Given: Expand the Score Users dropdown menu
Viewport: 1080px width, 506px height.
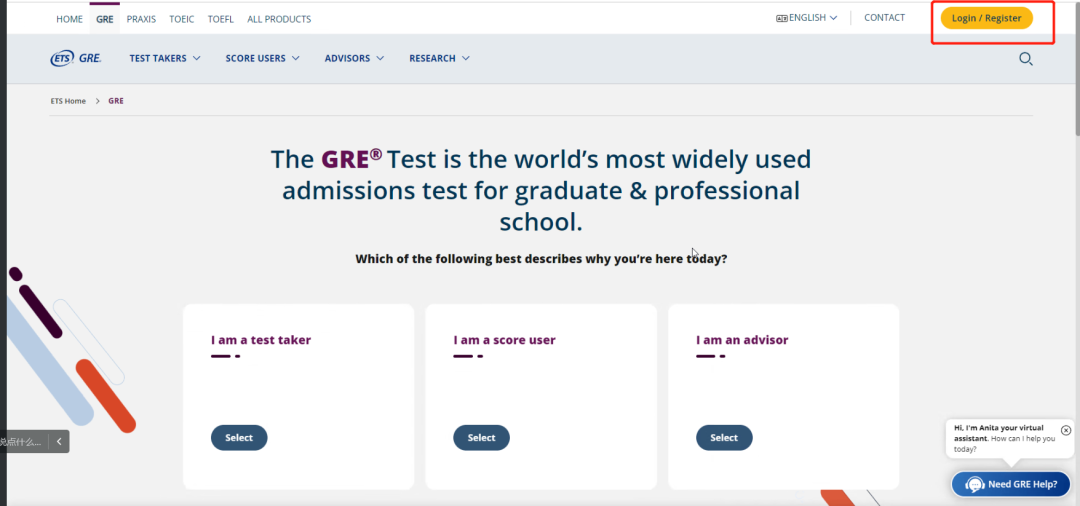Looking at the screenshot, I should point(262,58).
